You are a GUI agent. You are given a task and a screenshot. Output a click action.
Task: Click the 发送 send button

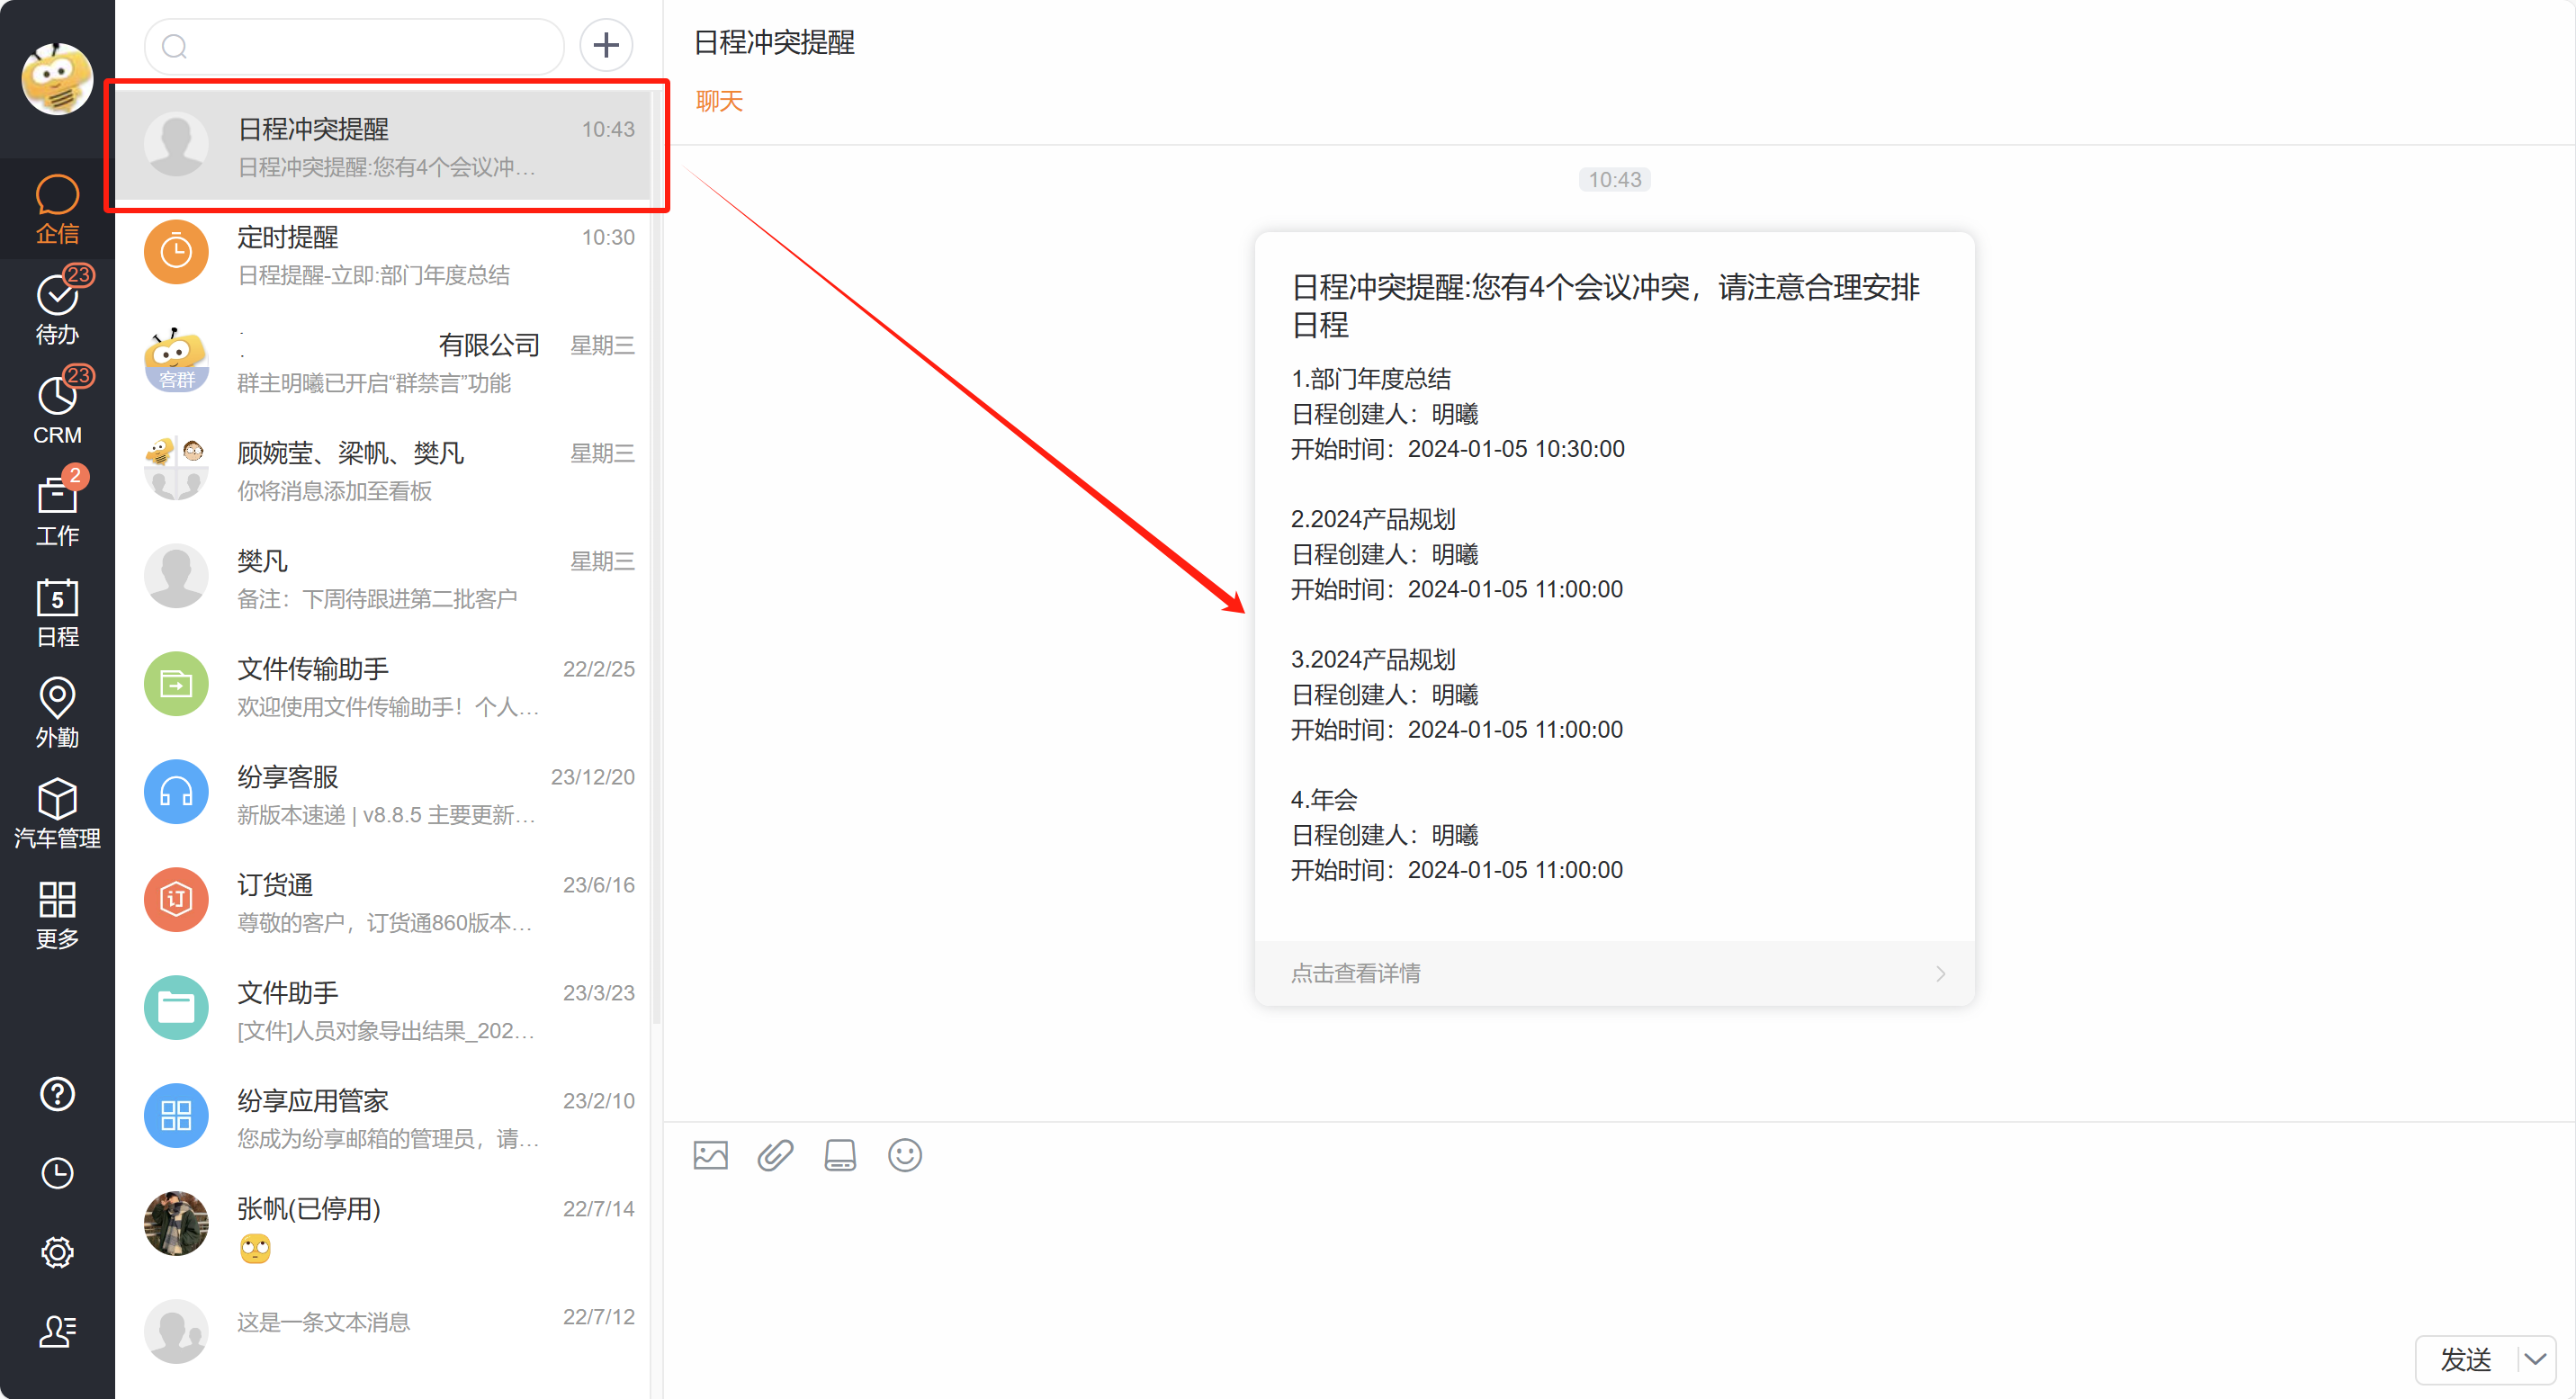tap(2465, 1359)
